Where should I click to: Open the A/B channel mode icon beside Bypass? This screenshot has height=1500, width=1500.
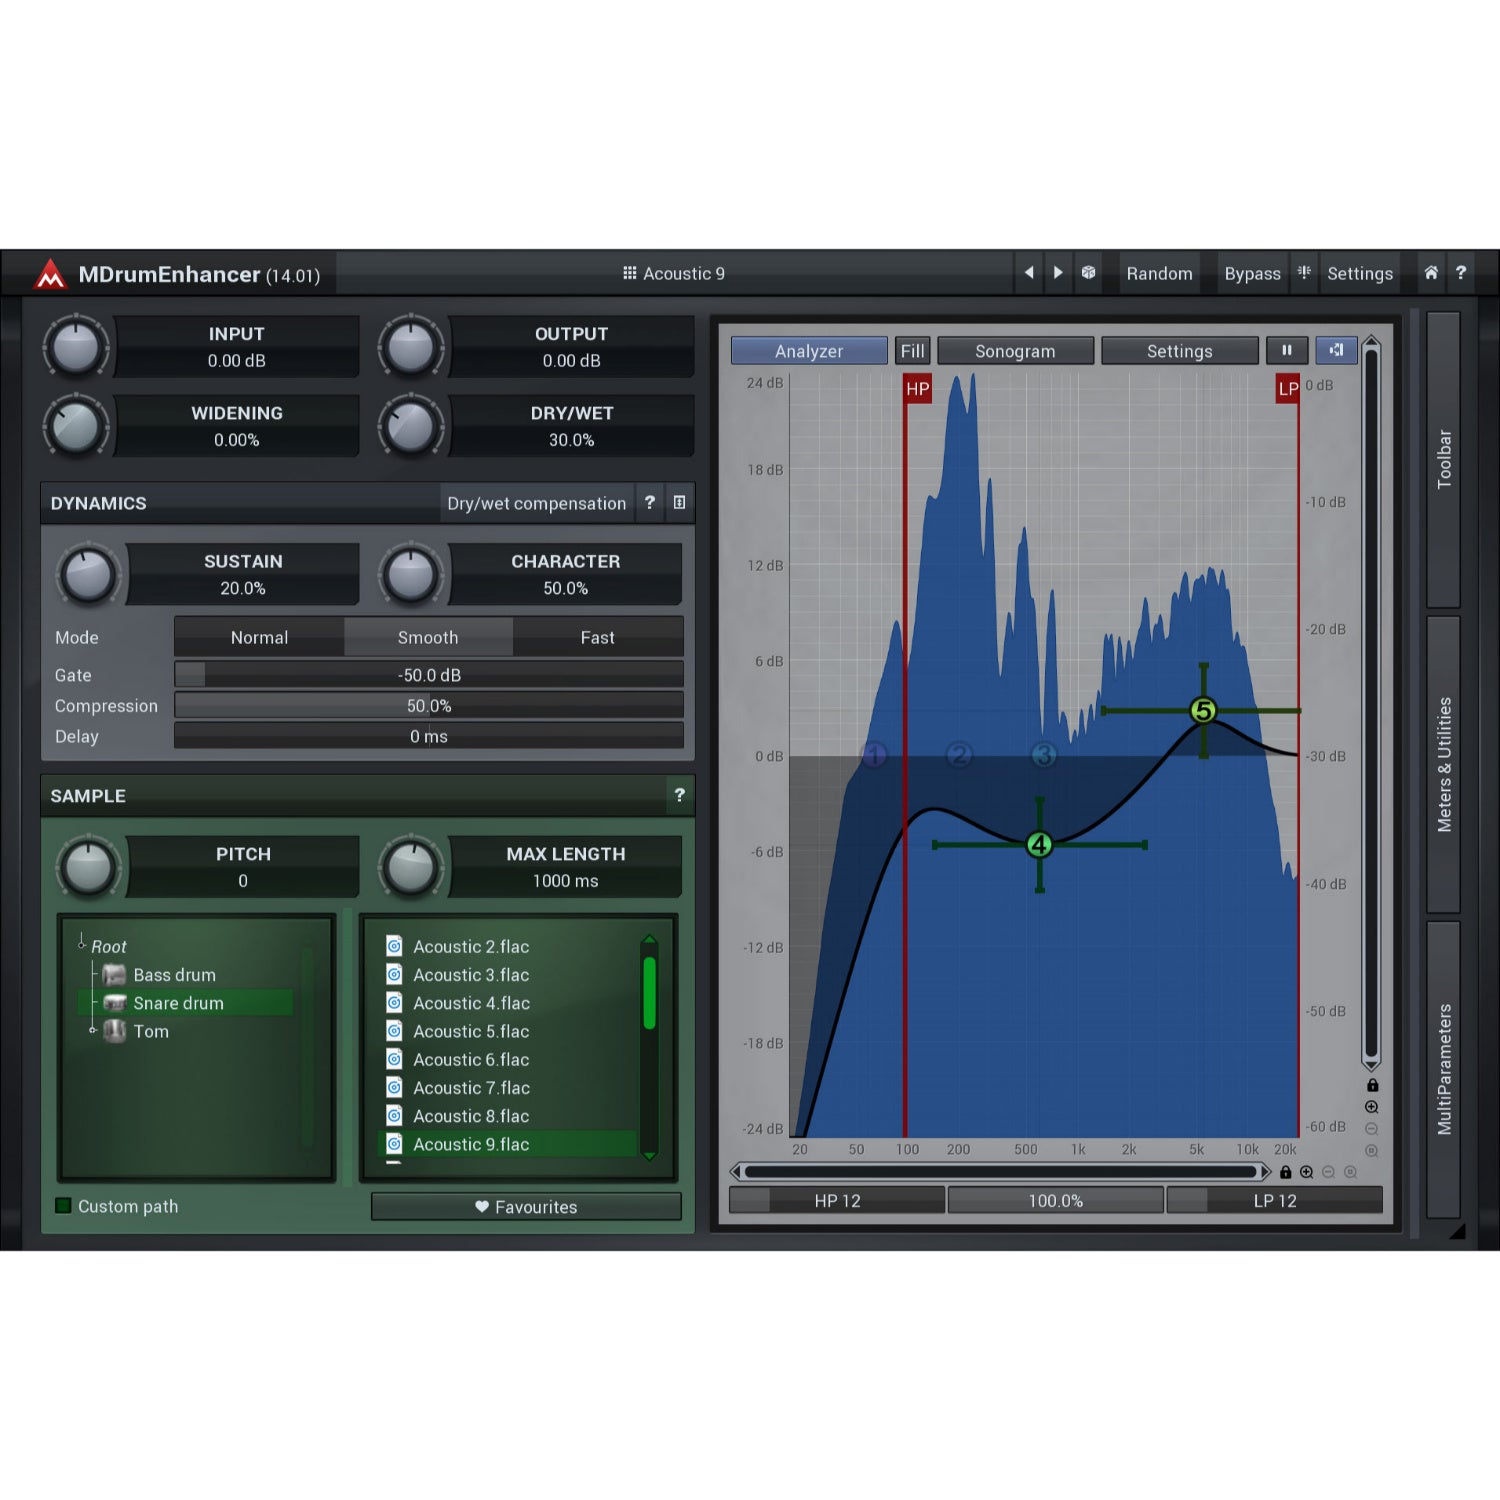[x=1304, y=272]
